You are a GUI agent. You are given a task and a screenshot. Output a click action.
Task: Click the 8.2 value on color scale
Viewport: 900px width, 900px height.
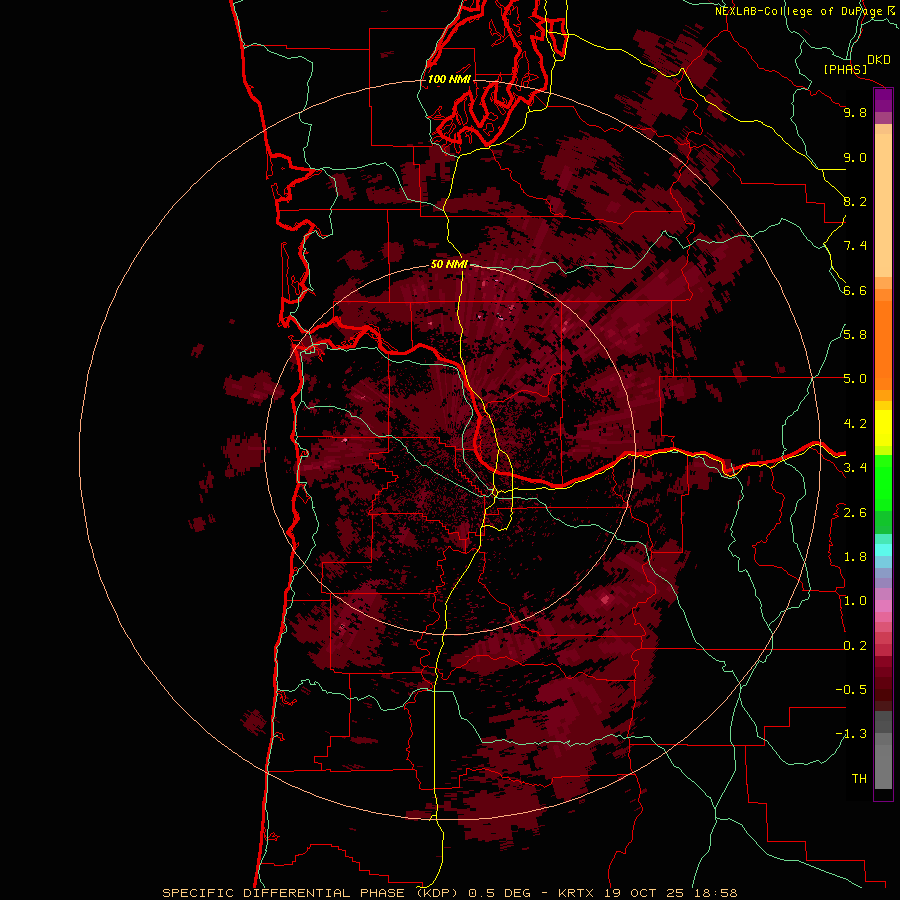point(855,201)
